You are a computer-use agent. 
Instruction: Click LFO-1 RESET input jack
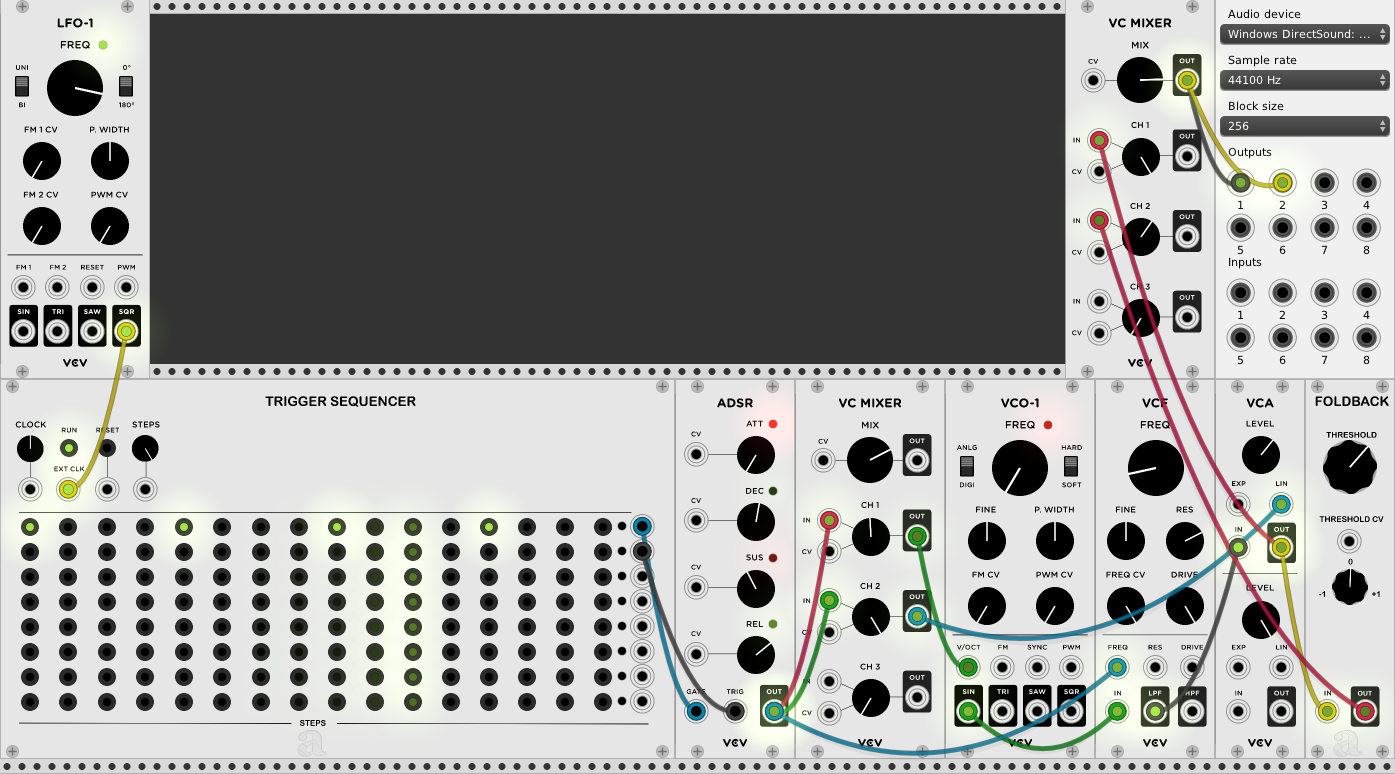point(92,288)
